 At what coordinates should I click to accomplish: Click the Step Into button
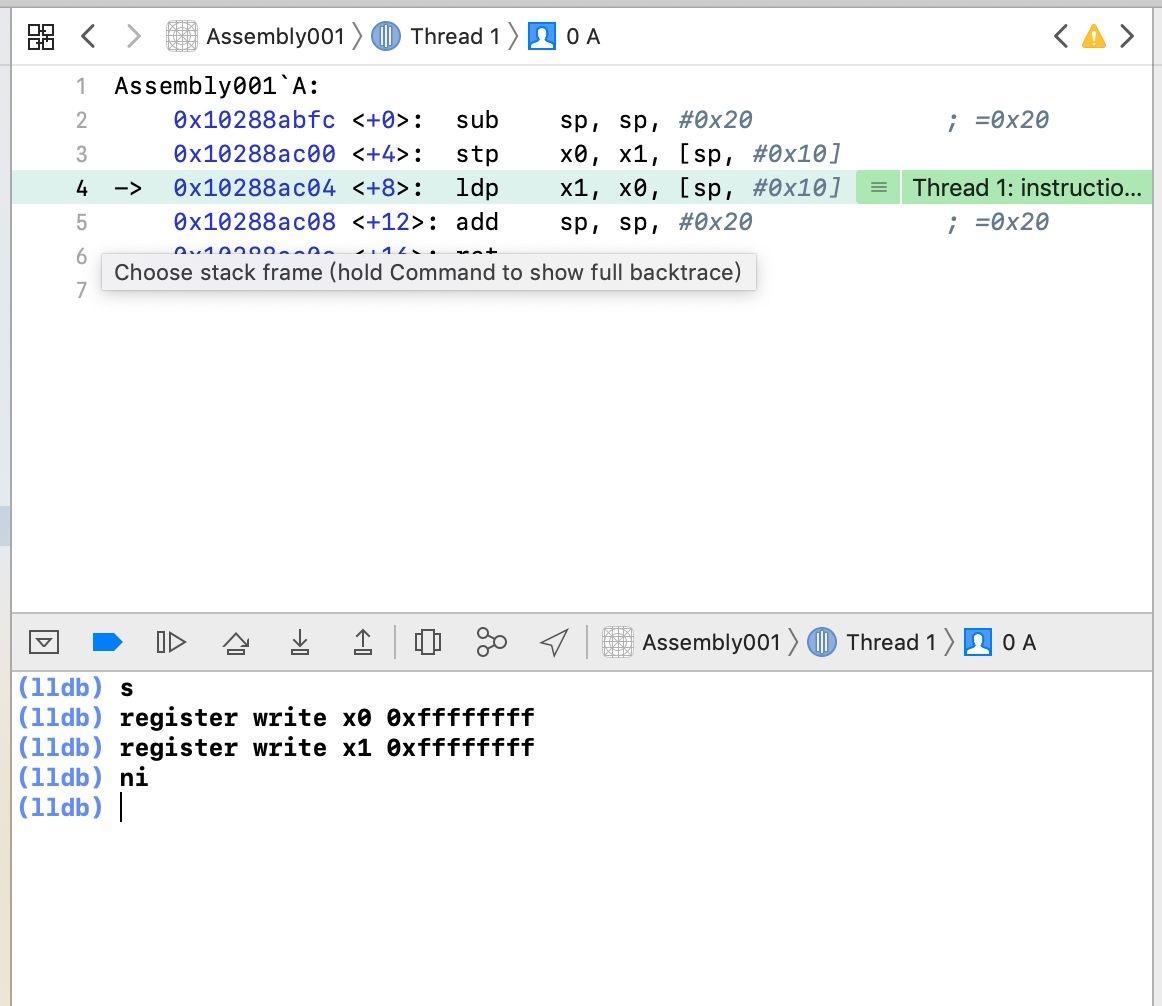pos(299,642)
